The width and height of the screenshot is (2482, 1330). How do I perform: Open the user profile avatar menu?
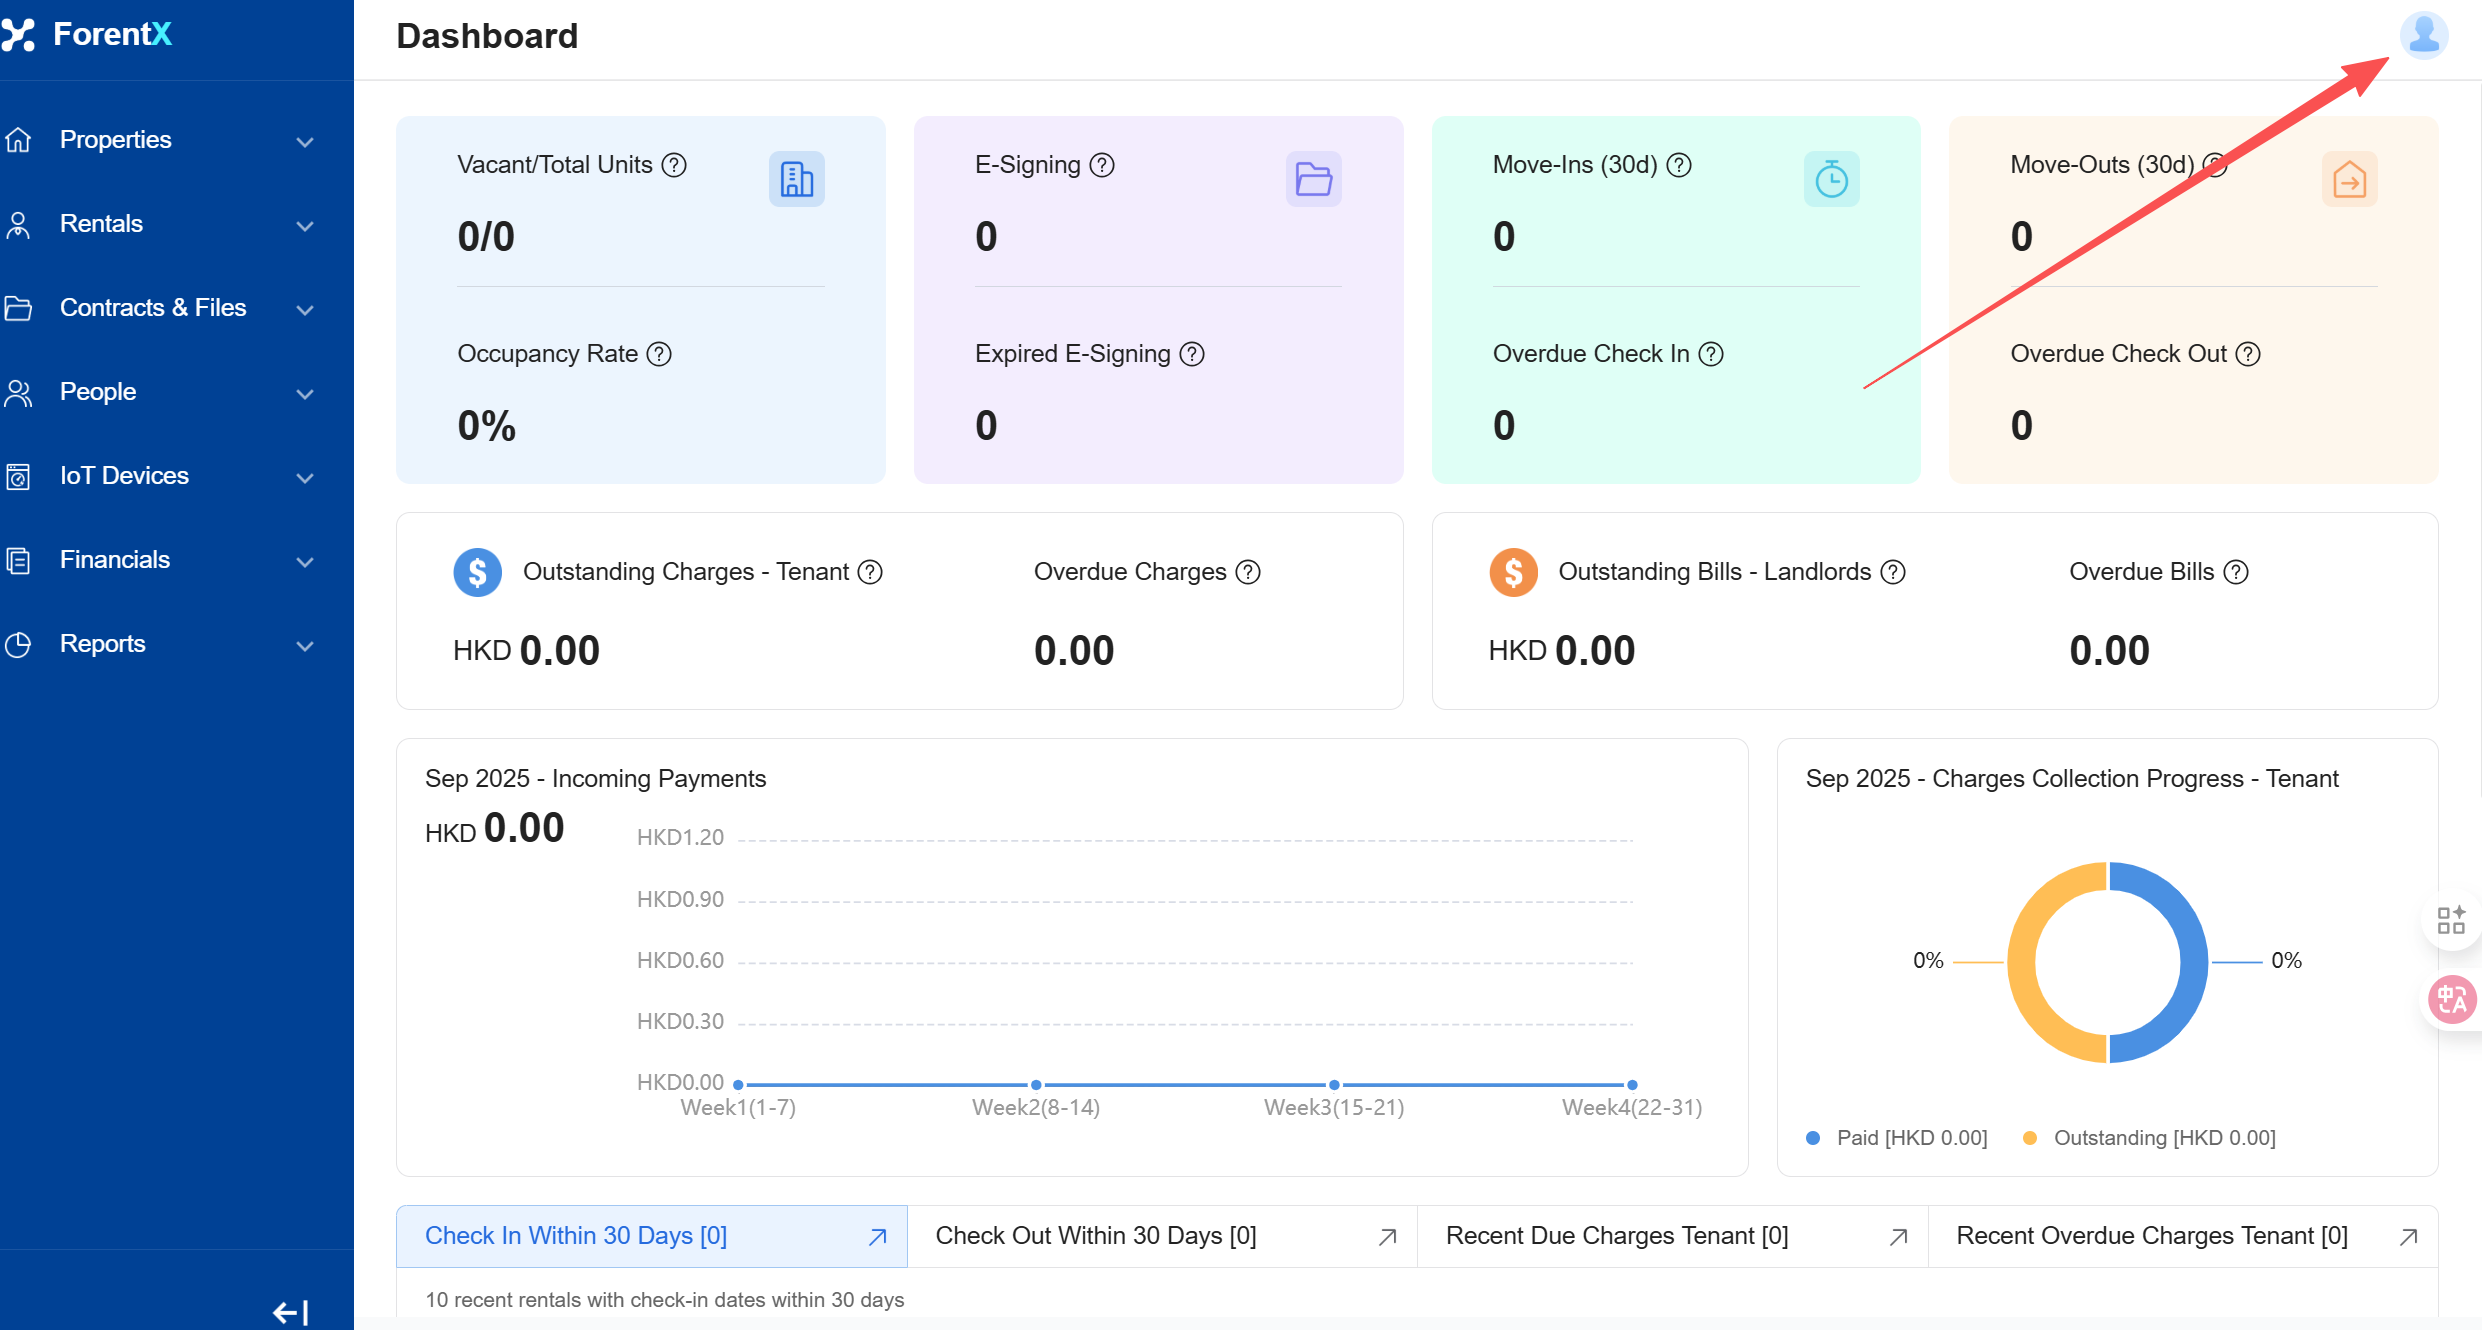2423,36
